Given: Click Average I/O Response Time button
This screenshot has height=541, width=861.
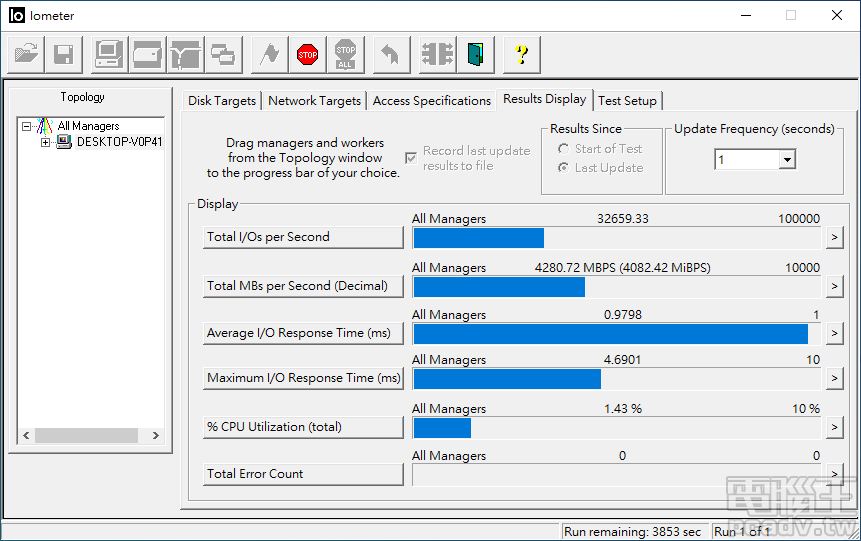Looking at the screenshot, I should pos(303,333).
